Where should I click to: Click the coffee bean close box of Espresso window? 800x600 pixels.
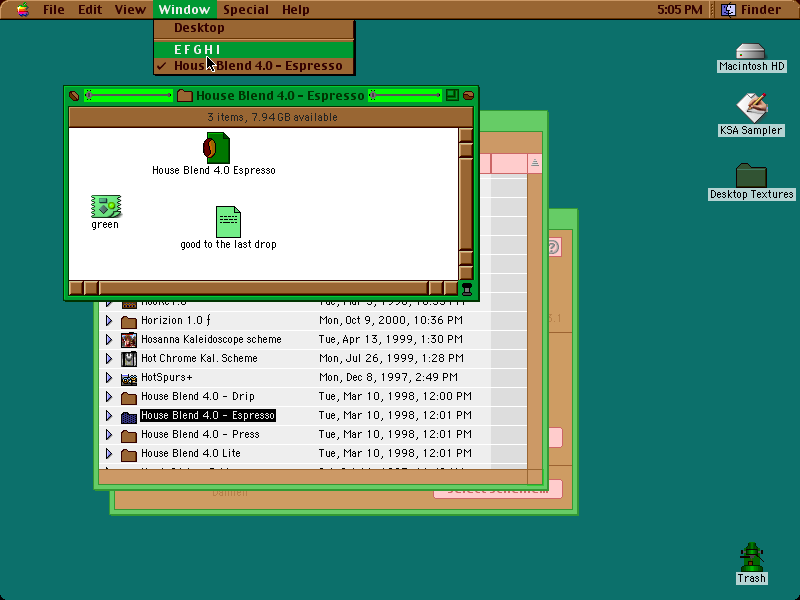(74, 95)
